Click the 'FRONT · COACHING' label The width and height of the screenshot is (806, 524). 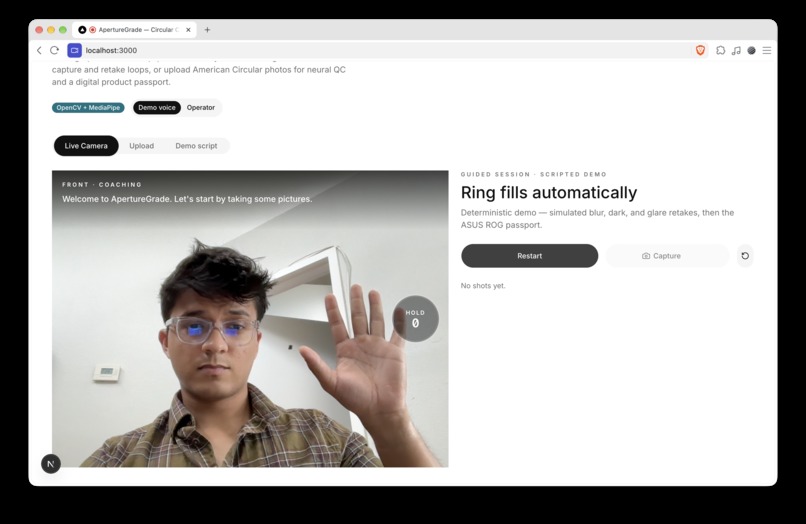(x=102, y=184)
